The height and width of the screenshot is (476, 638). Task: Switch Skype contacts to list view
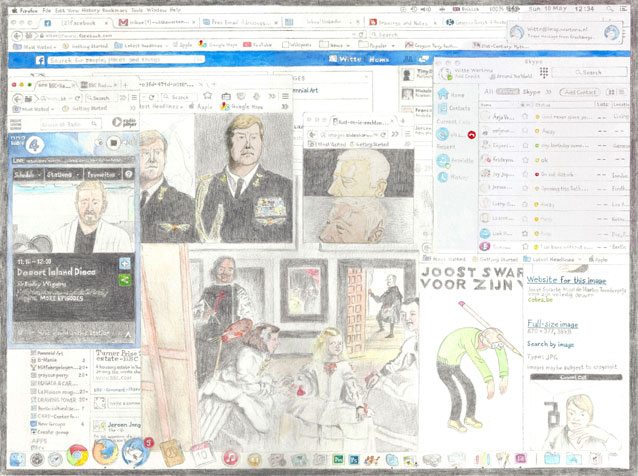(621, 92)
